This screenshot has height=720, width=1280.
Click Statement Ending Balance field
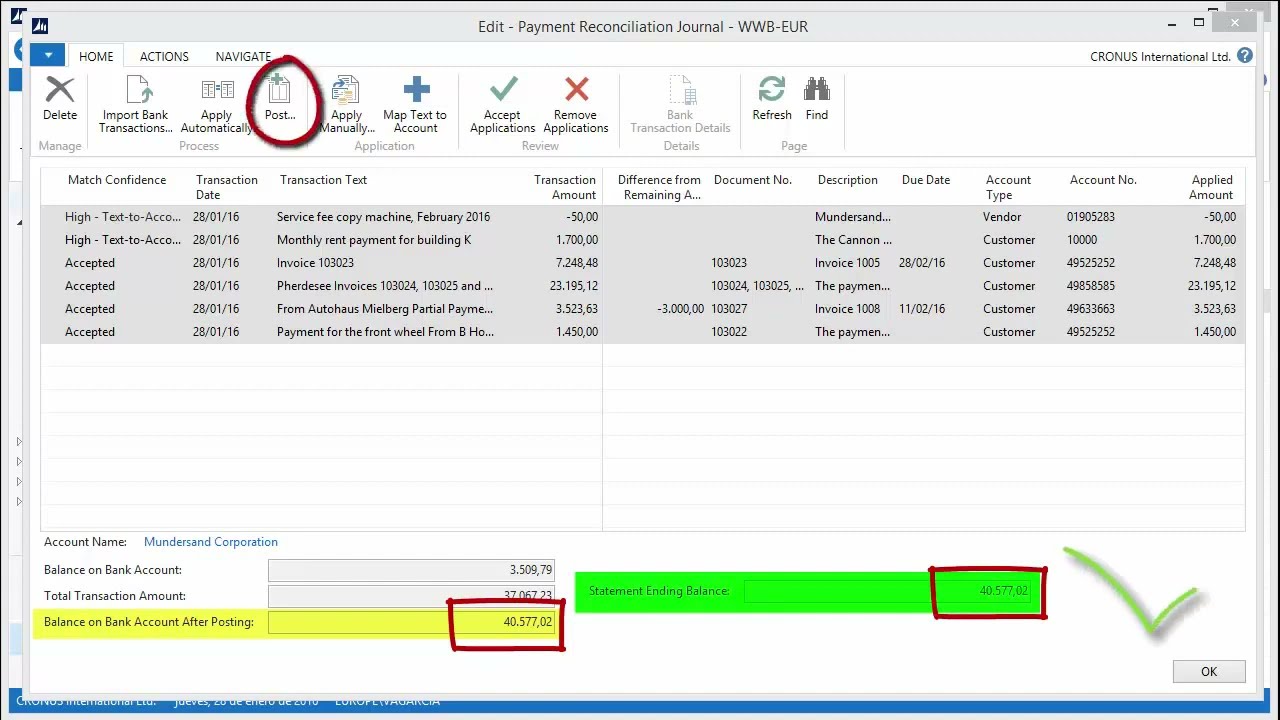(889, 591)
